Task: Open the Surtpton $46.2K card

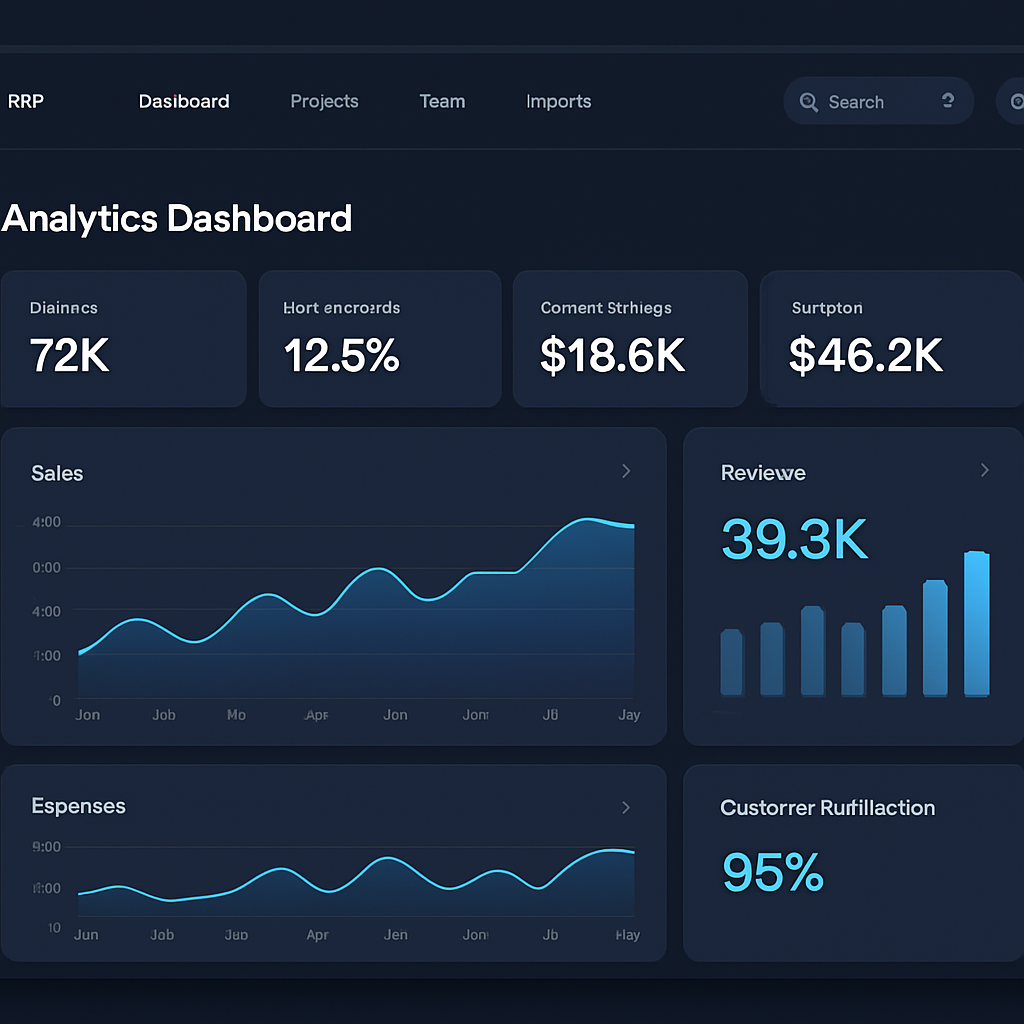Action: tap(892, 339)
